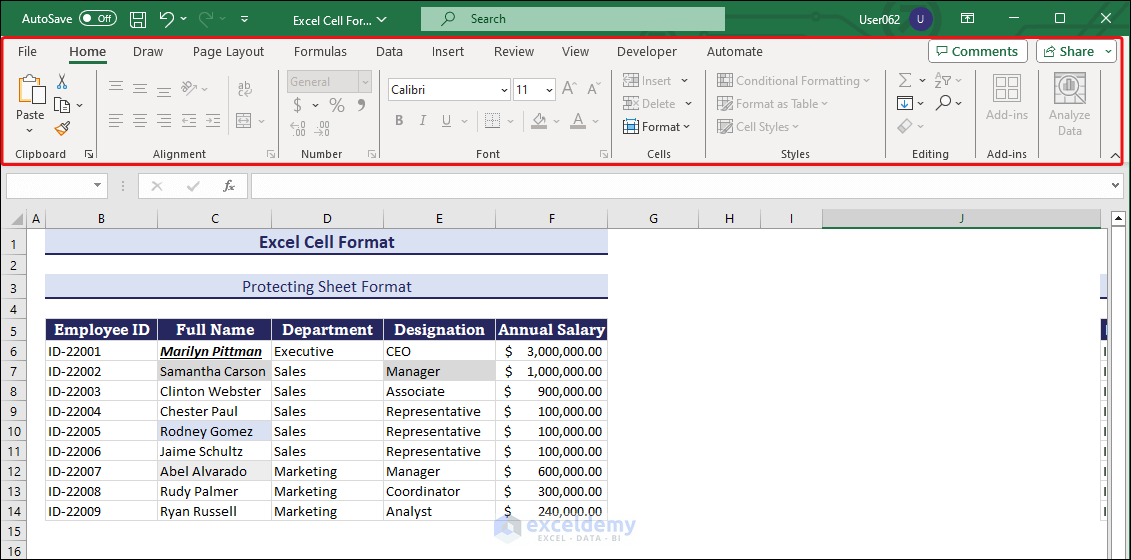Toggle the AutoSave switch
Screen dimensions: 1131x560
point(97,19)
